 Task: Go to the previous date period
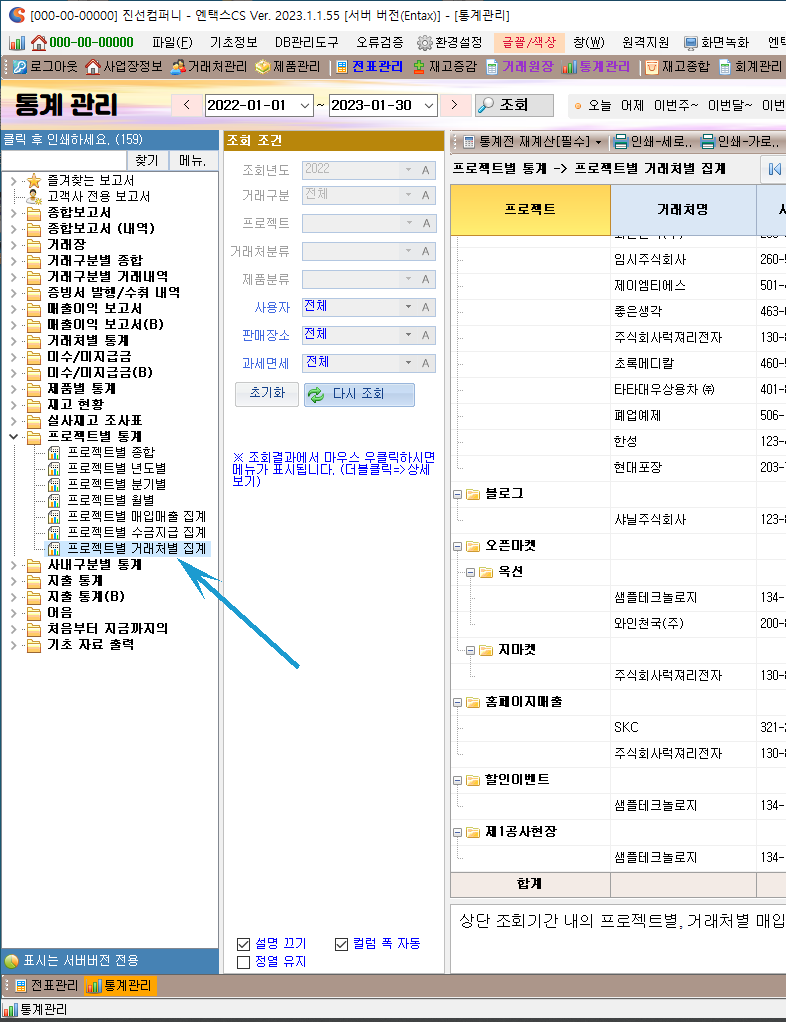point(186,106)
